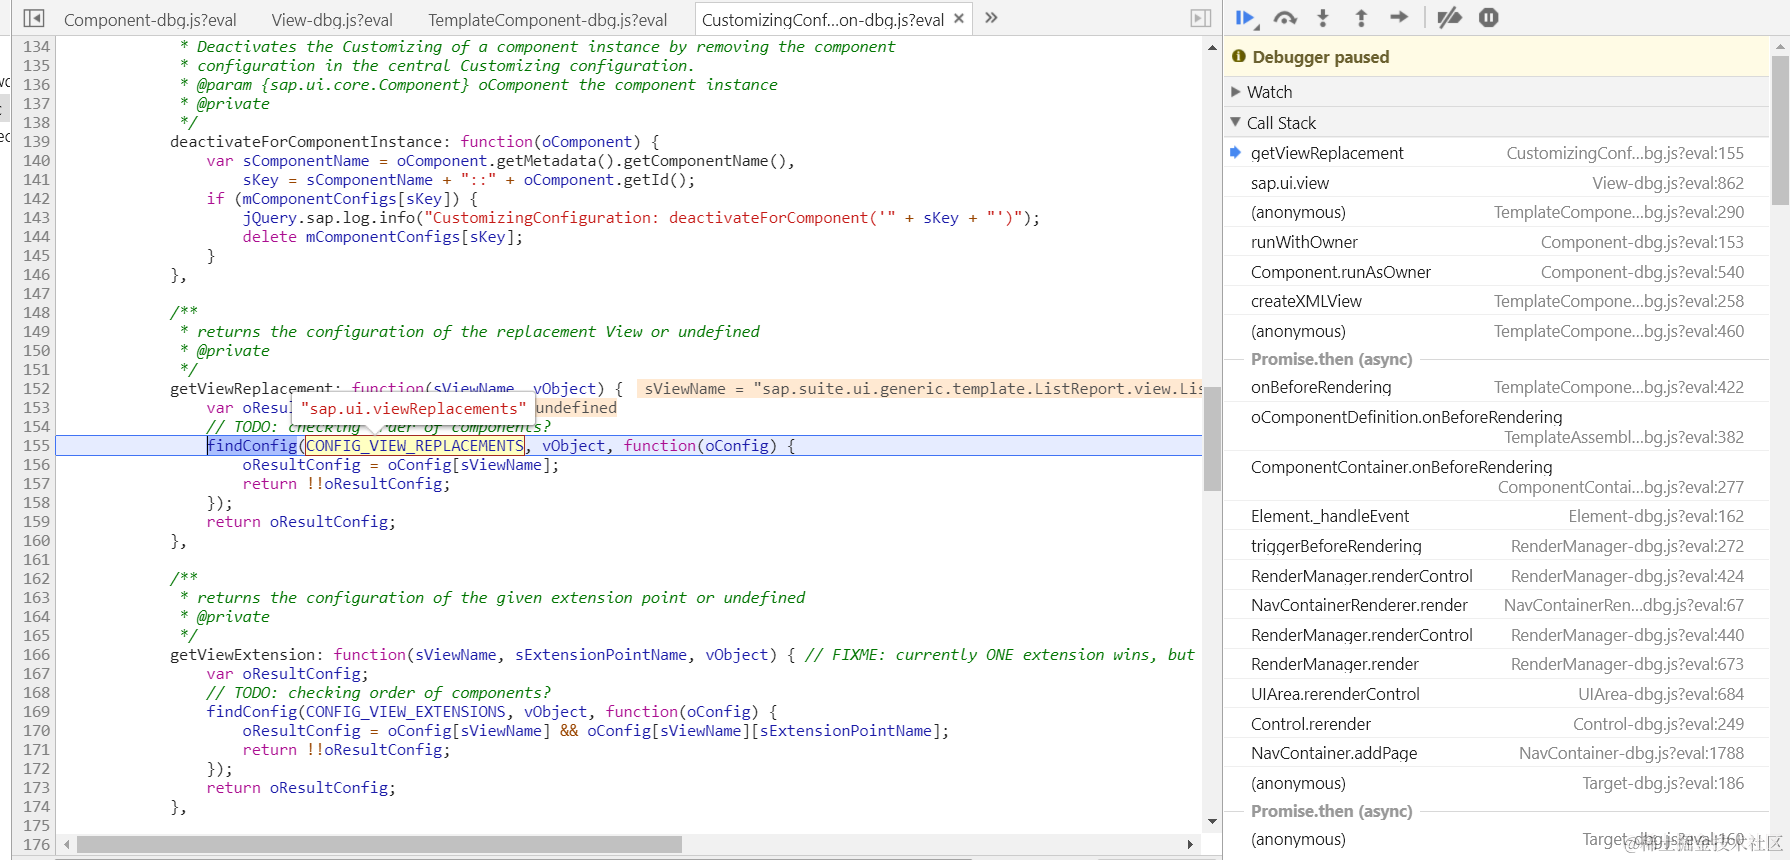Select UIArea.rerenderControl stack frame
Screen dimensions: 1790x860
pyautogui.click(x=1497, y=694)
